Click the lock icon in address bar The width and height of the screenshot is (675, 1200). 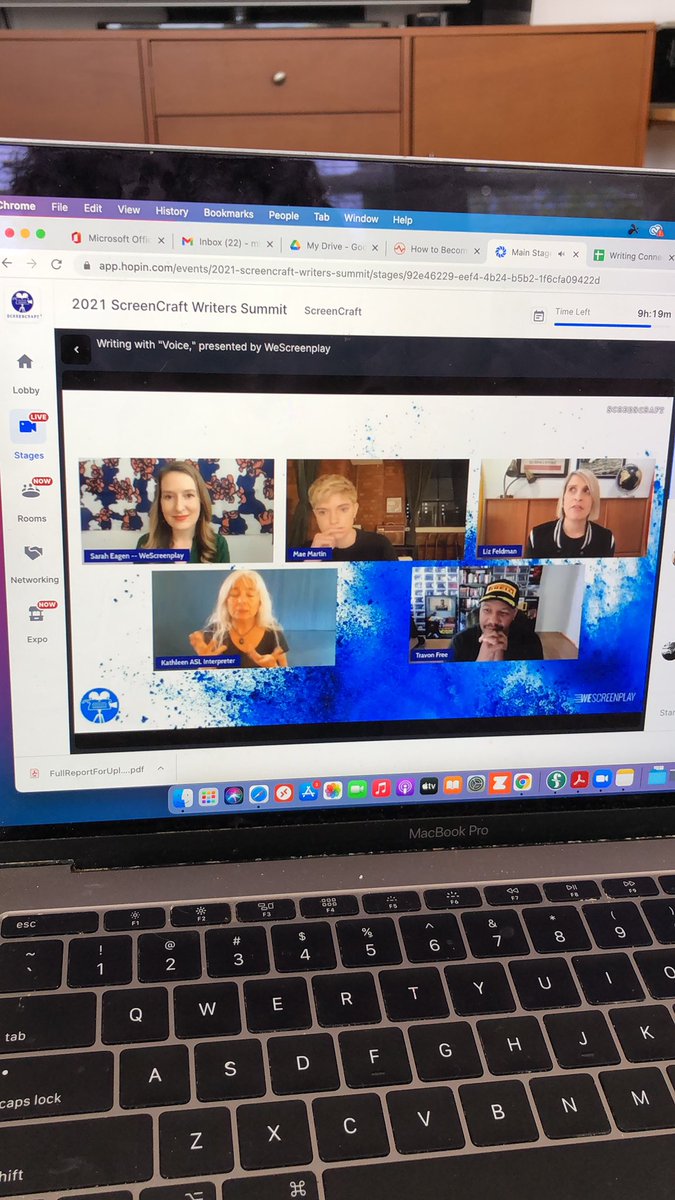(x=87, y=265)
